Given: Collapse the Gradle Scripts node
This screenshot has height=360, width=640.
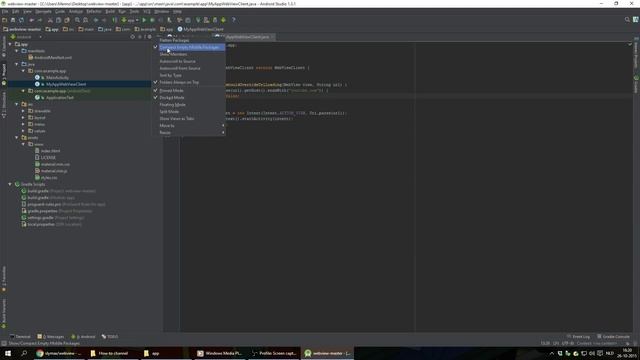Looking at the screenshot, I should 10,184.
